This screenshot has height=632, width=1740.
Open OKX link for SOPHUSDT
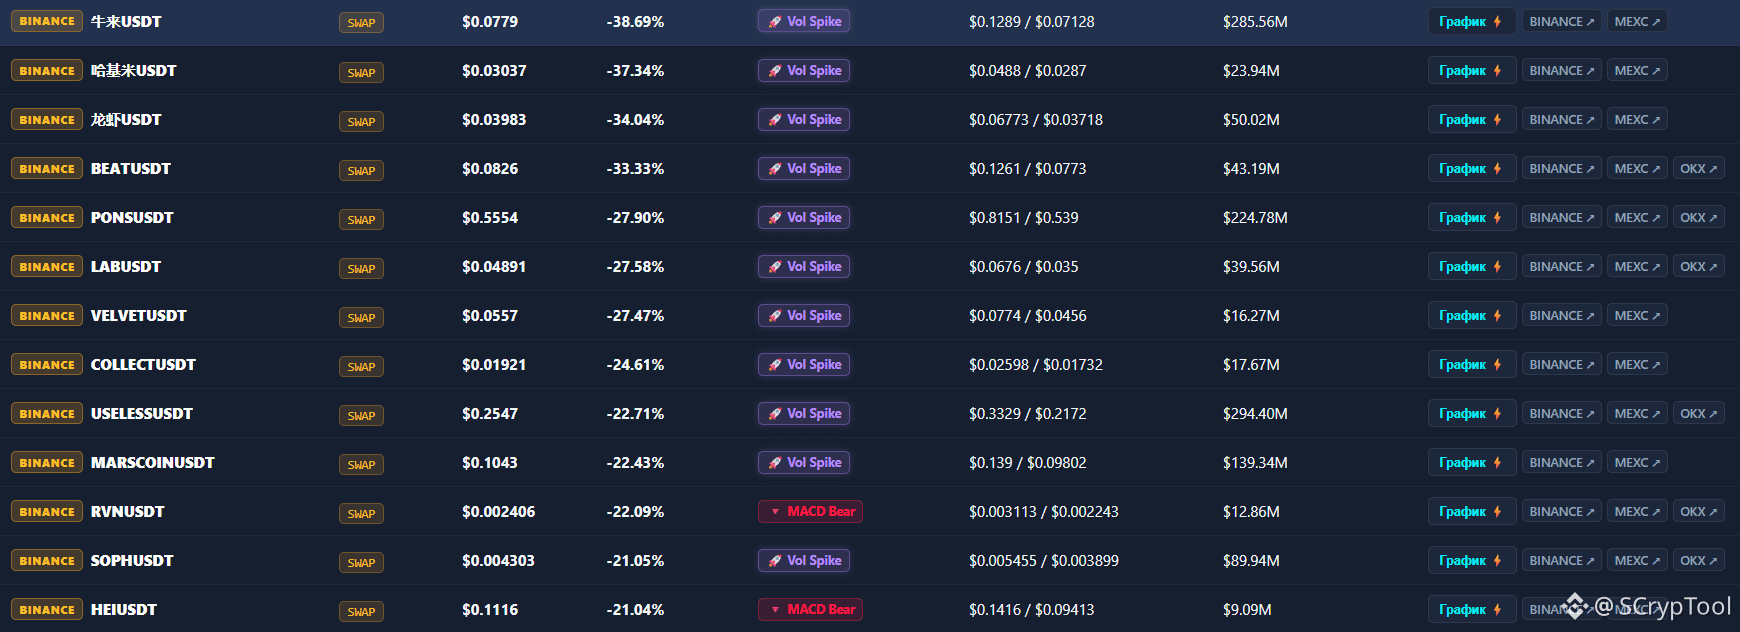coord(1698,561)
